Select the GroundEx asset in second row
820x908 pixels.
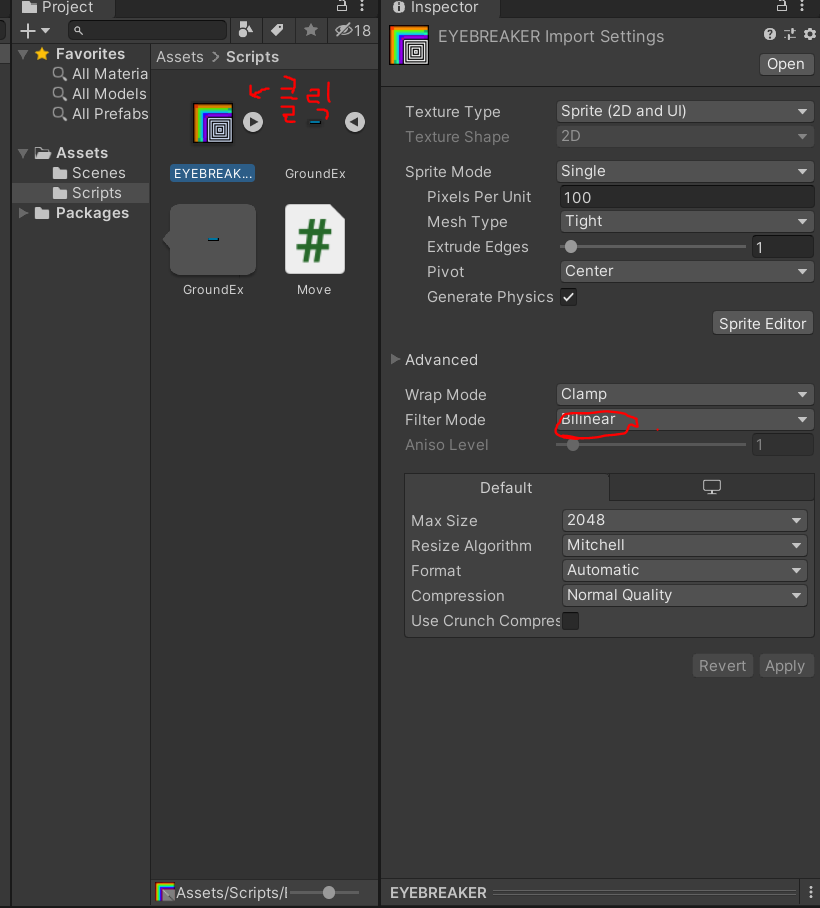tap(213, 239)
